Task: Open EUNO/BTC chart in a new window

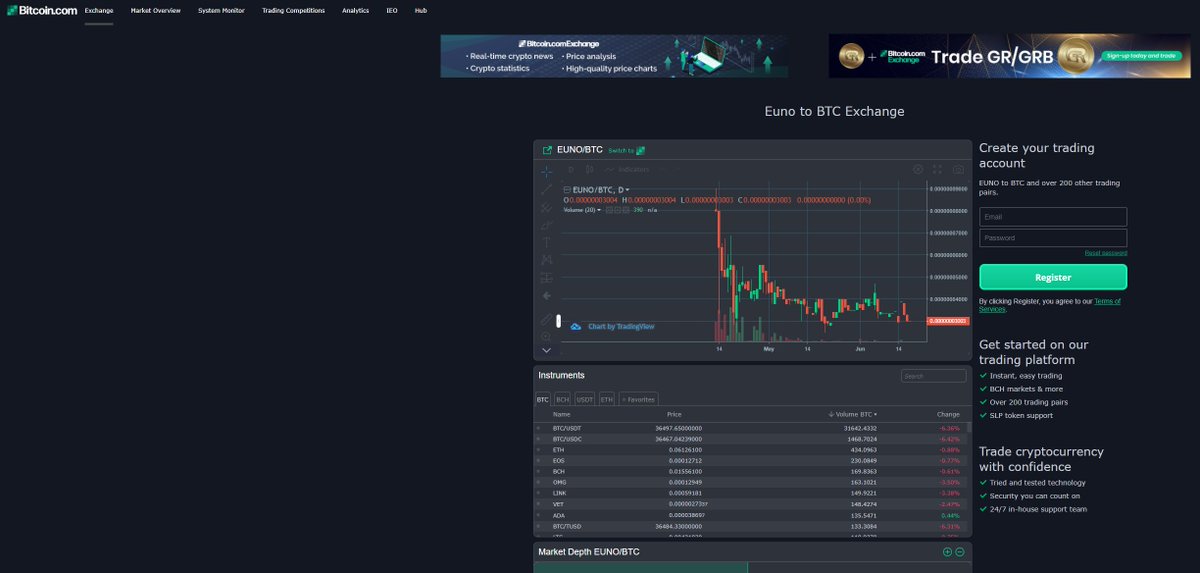Action: tap(547, 150)
